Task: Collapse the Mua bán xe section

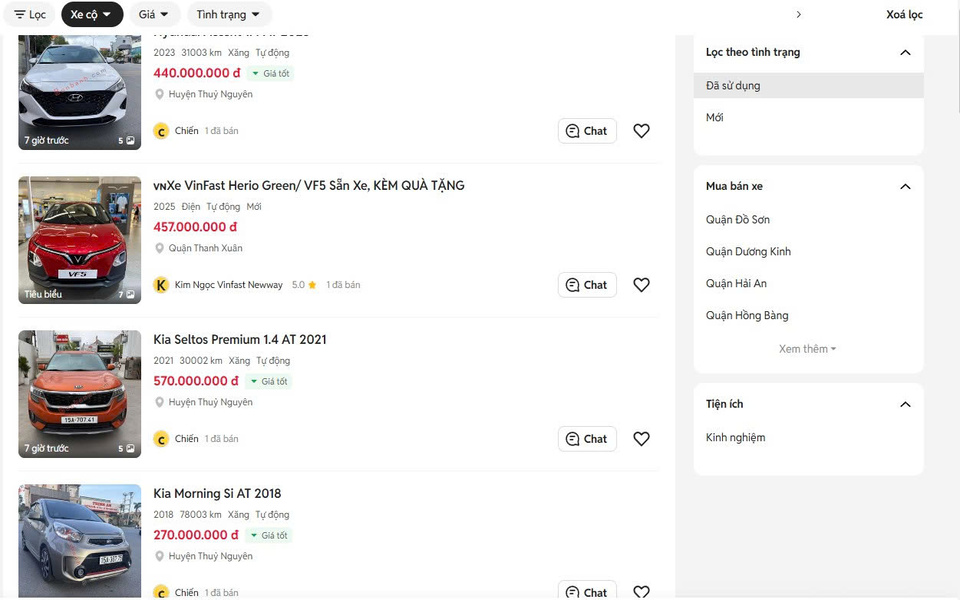Action: (x=905, y=187)
